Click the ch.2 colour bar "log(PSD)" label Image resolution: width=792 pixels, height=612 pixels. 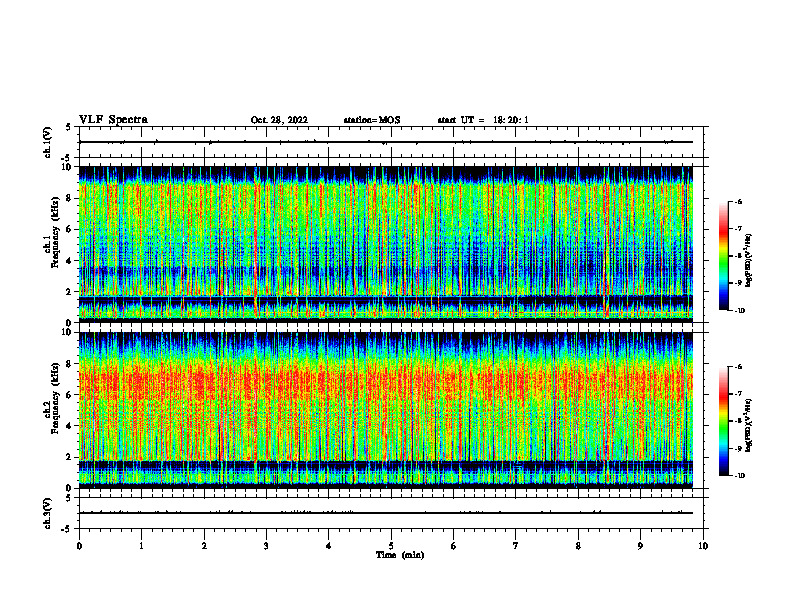point(749,426)
